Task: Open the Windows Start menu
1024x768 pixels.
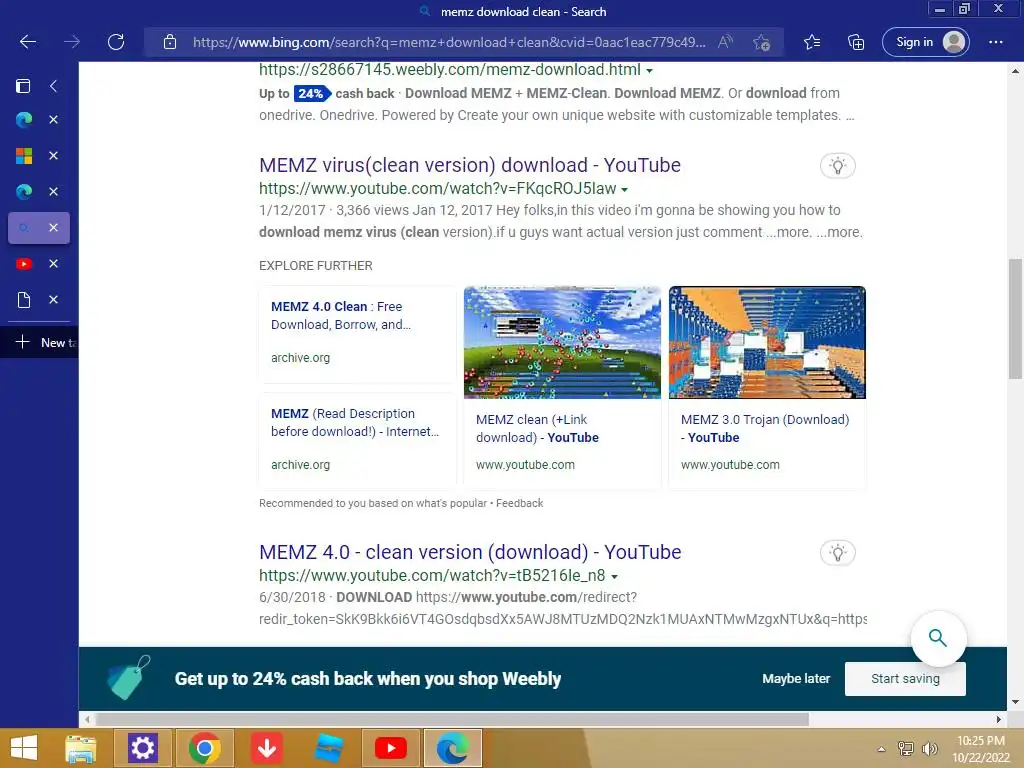Action: coord(24,748)
